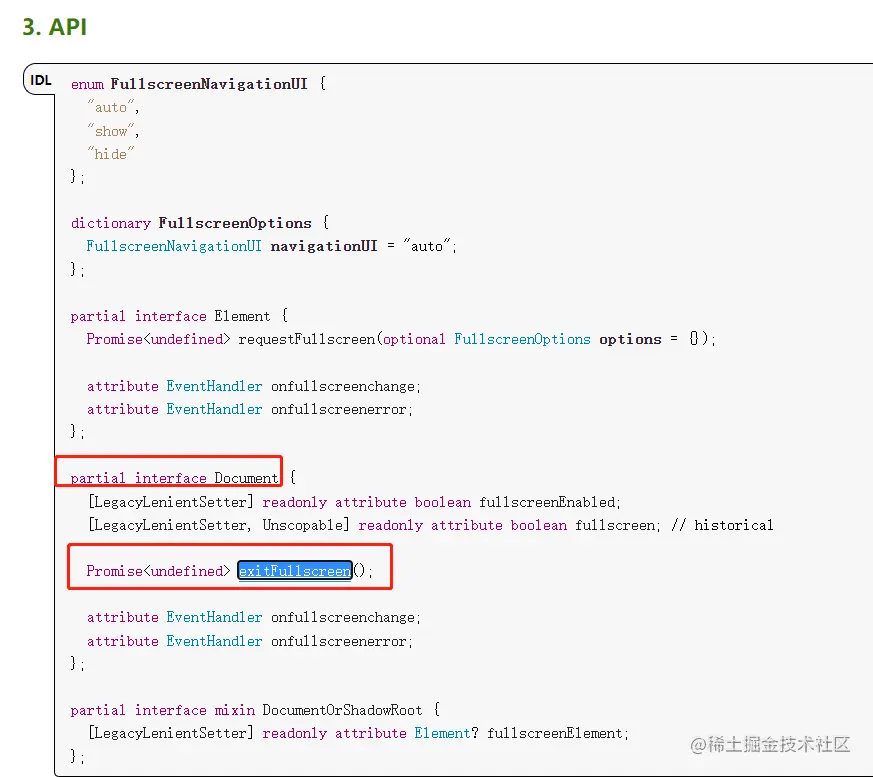
Task: Click the Element interface name
Action: (x=242, y=316)
